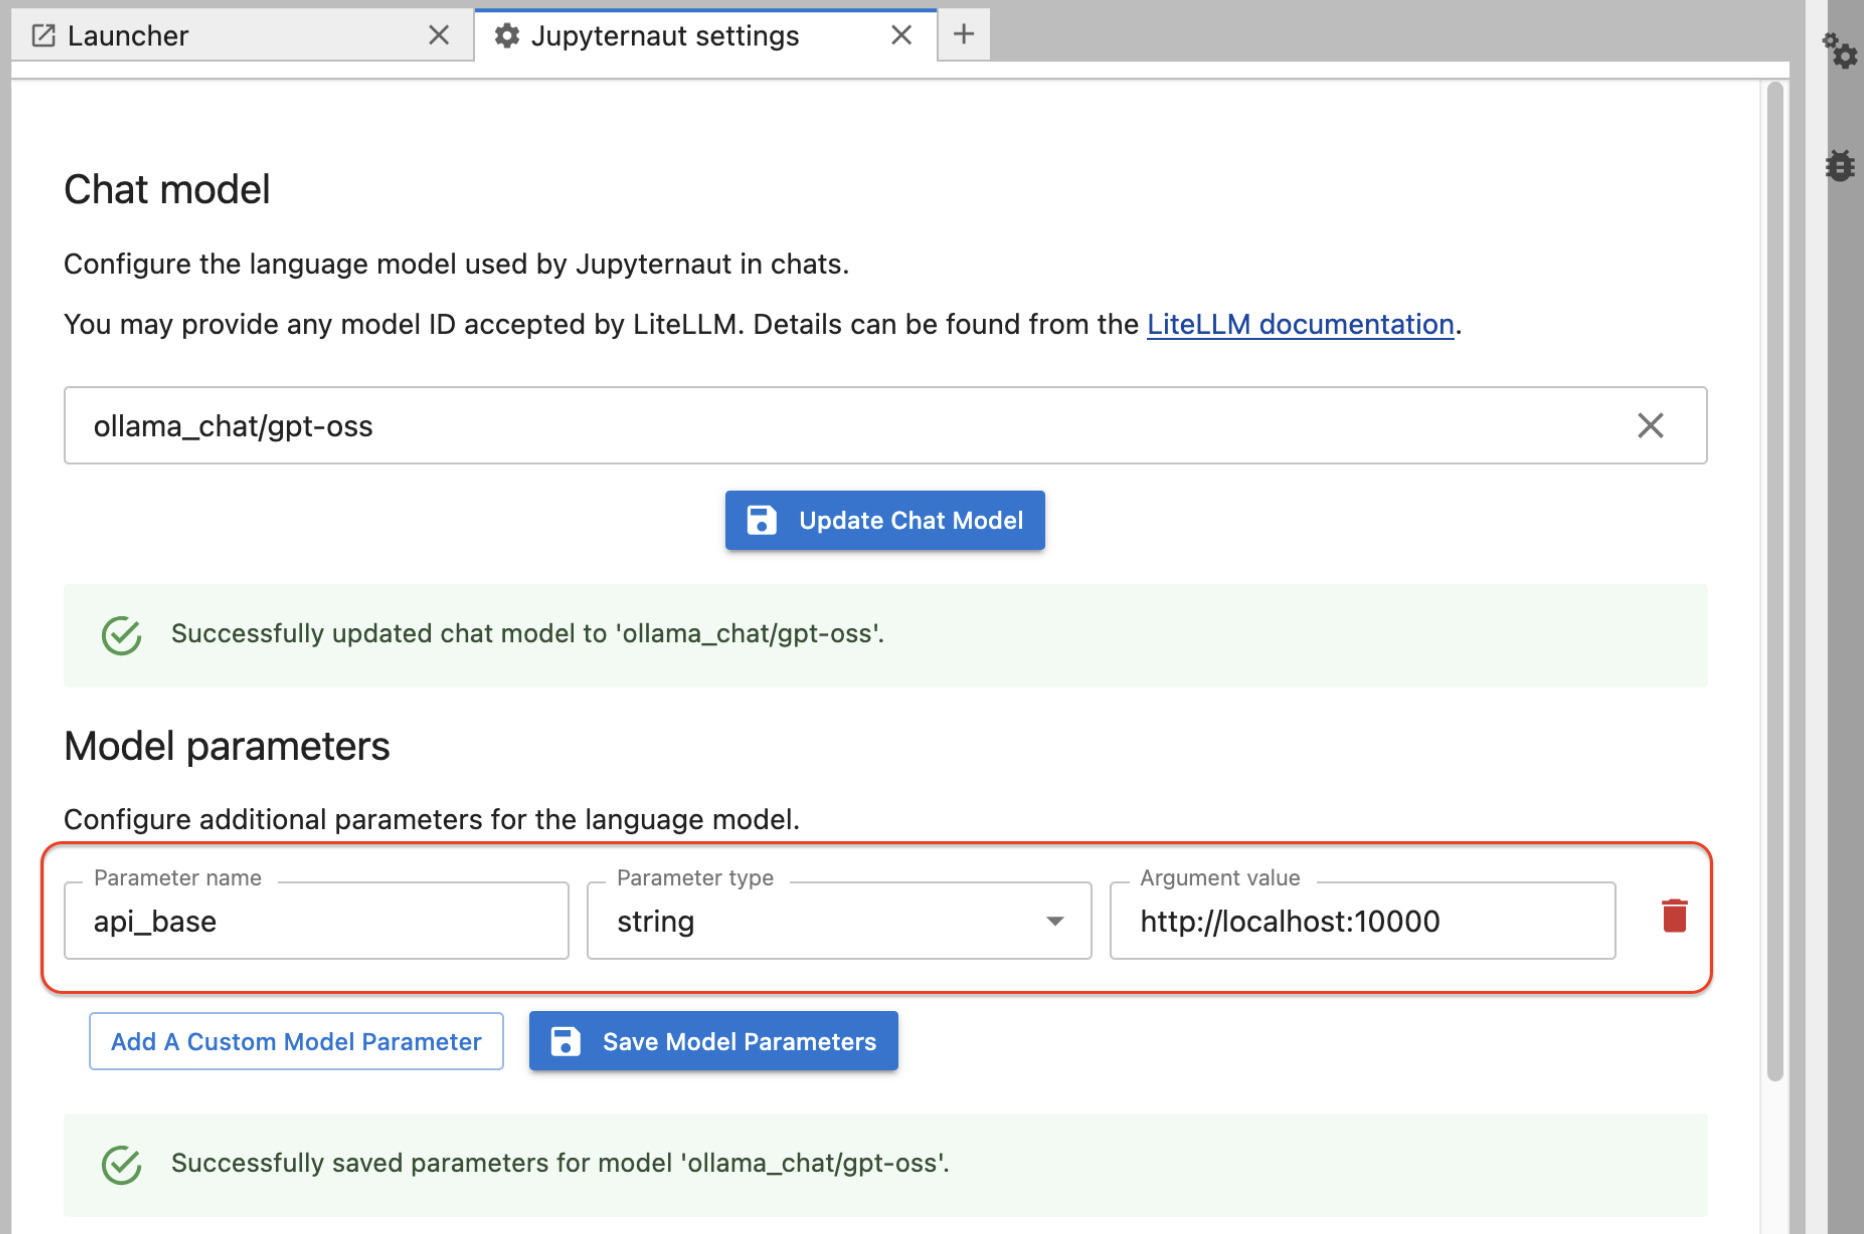Screen dimensions: 1864x1234
Task: Clear the chat model field with the X icon
Action: (x=1650, y=426)
